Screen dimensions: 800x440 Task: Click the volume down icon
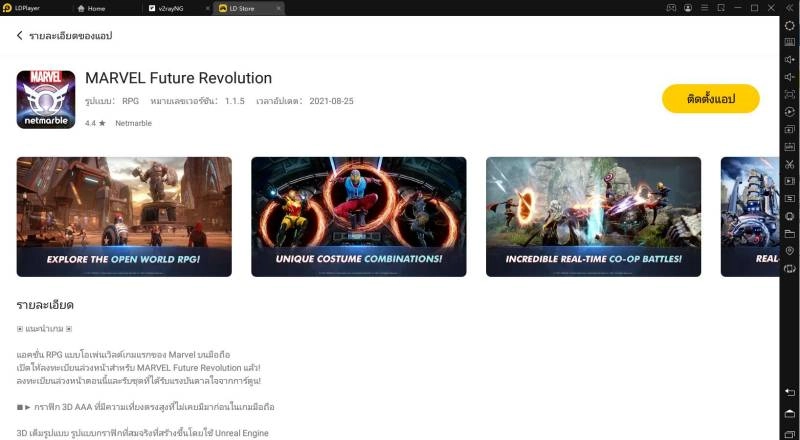[x=789, y=77]
